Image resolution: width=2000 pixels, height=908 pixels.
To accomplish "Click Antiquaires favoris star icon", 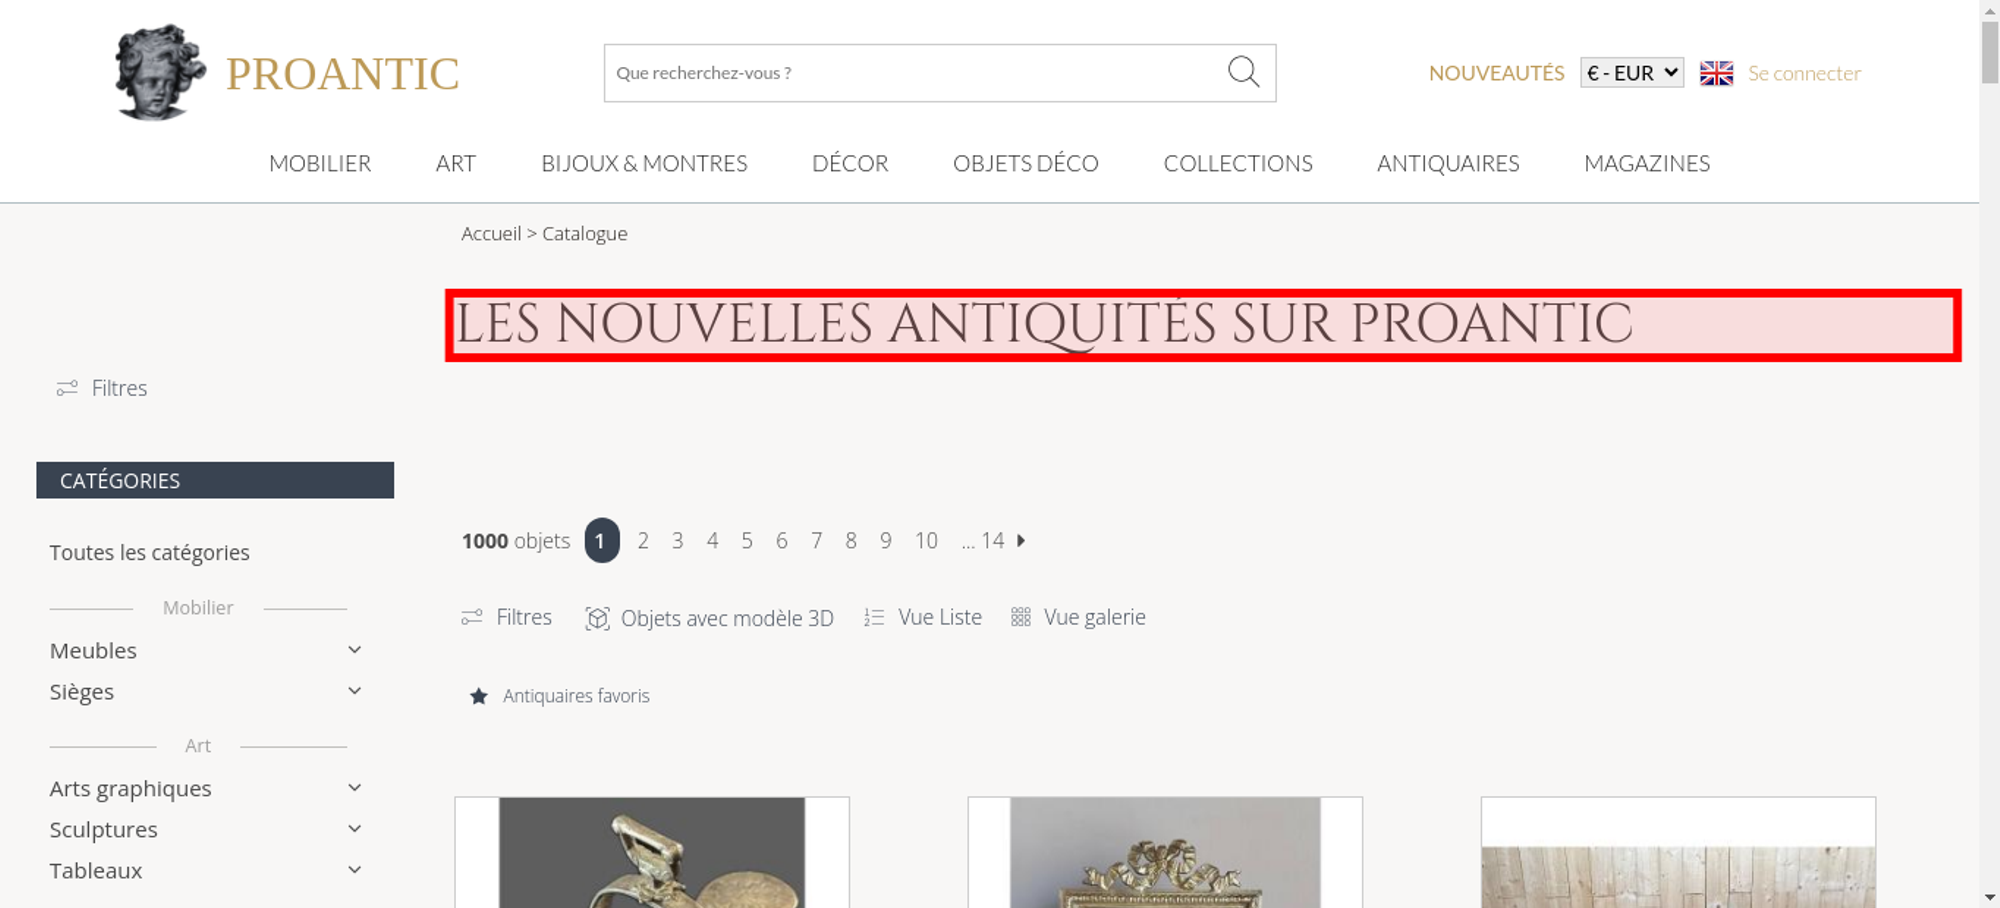I will coord(479,696).
